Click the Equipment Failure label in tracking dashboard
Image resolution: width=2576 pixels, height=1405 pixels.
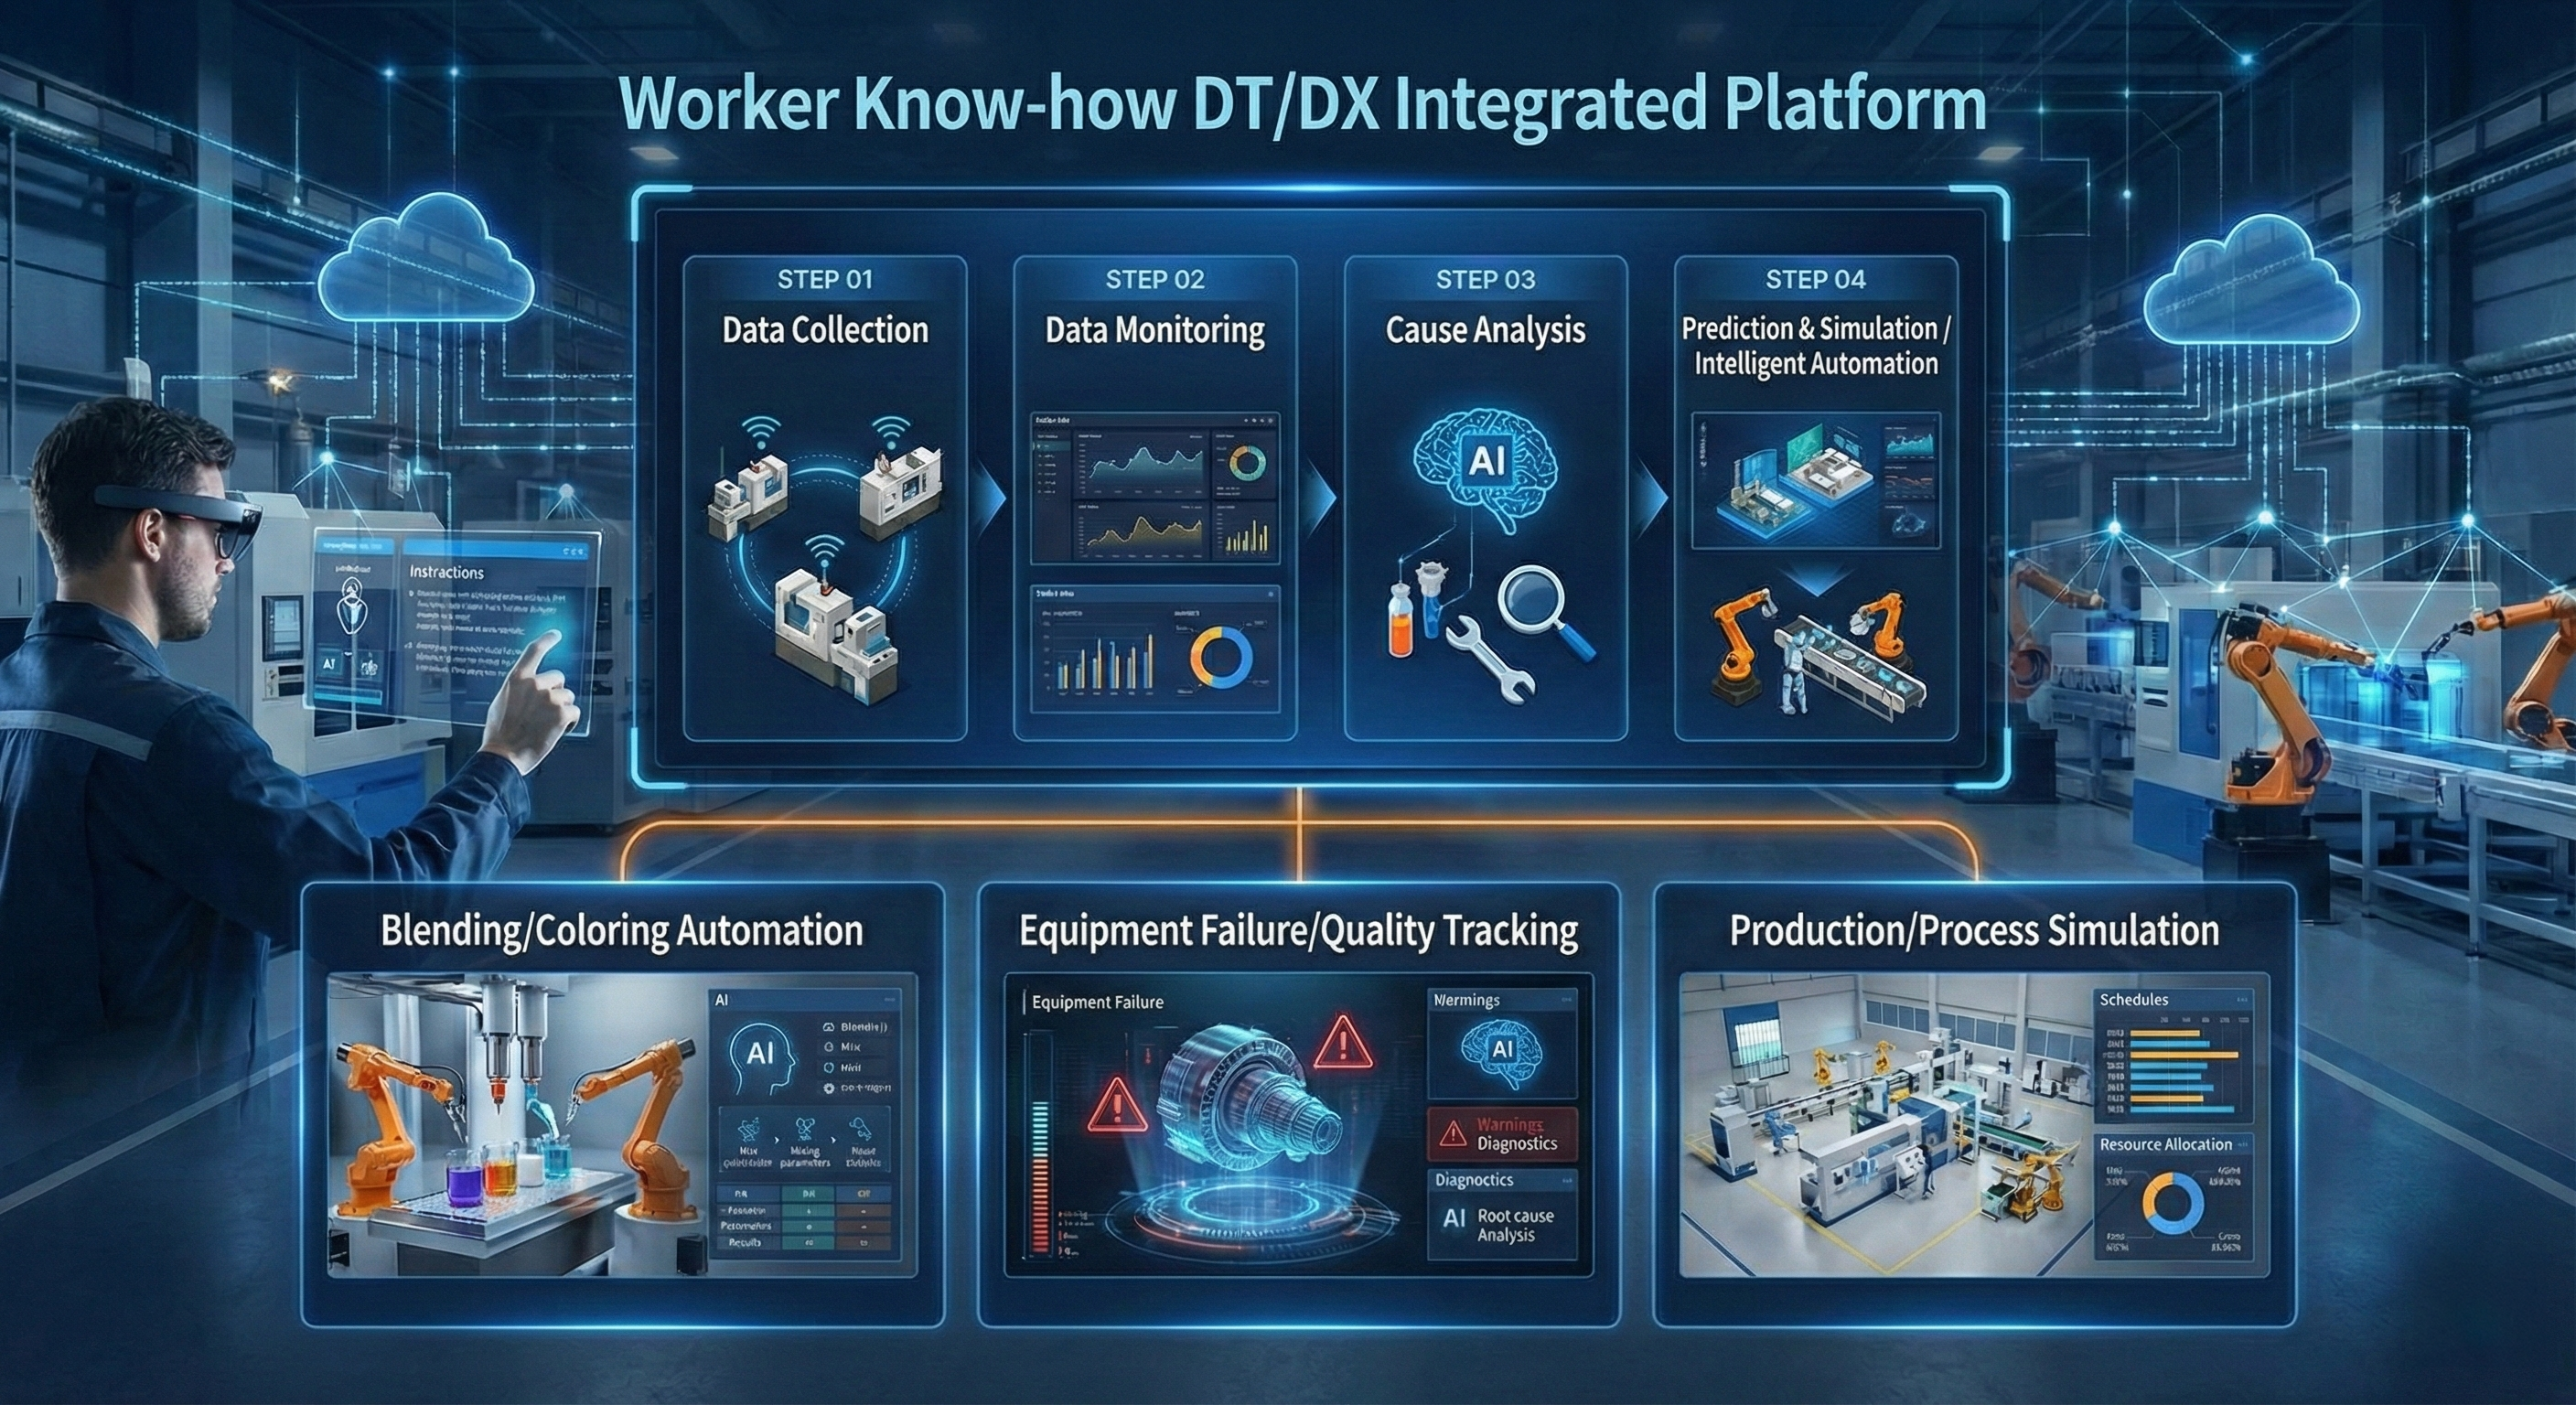coord(1097,1002)
